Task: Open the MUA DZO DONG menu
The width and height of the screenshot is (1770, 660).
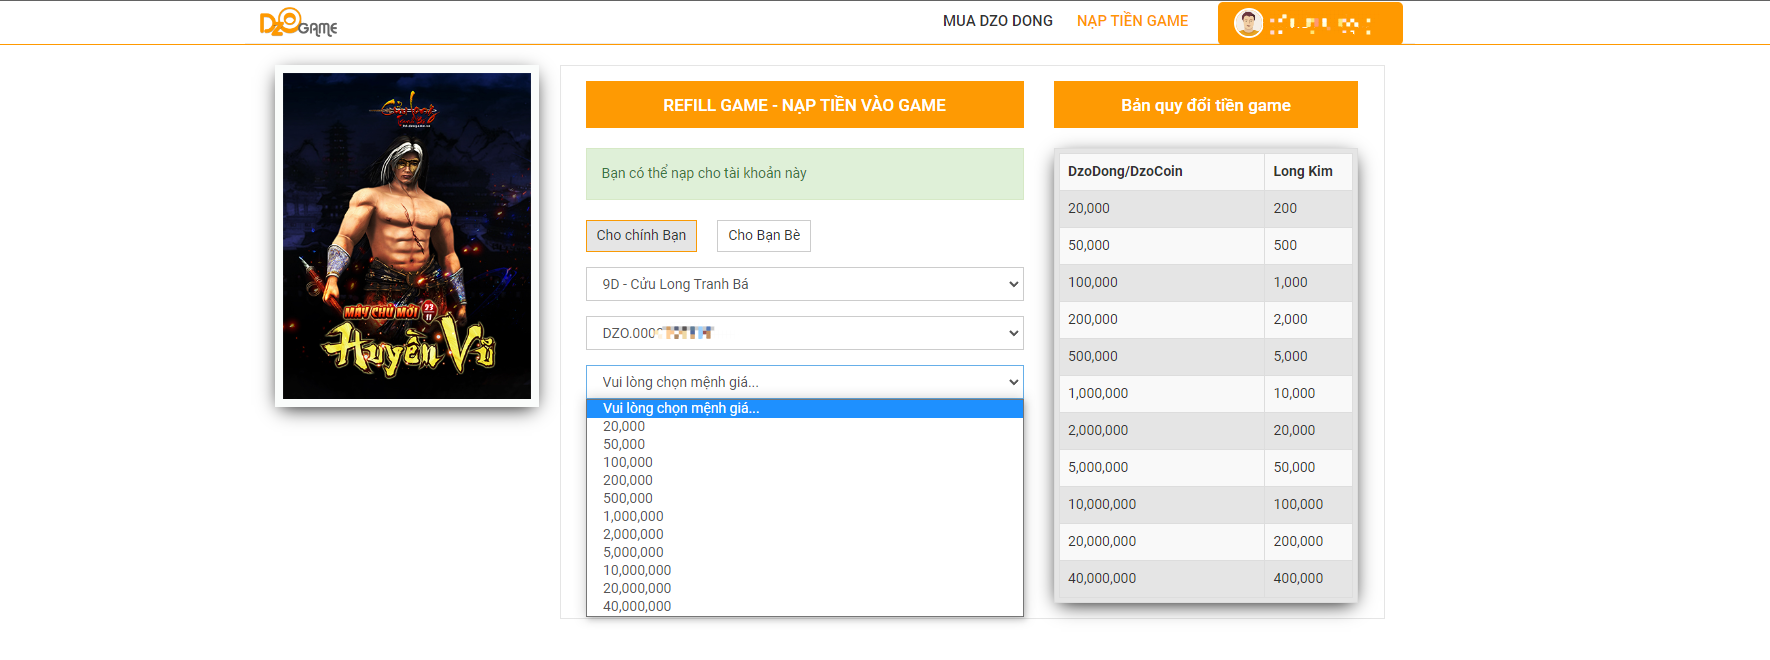Action: (x=998, y=21)
